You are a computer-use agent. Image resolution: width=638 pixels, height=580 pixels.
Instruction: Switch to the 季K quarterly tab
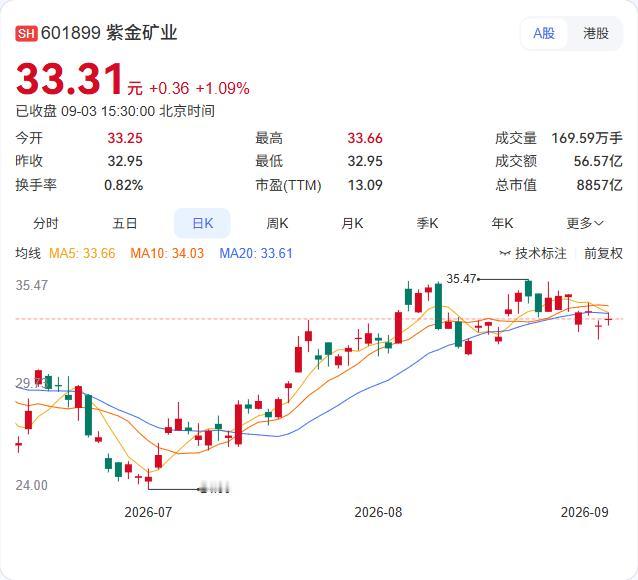click(427, 223)
